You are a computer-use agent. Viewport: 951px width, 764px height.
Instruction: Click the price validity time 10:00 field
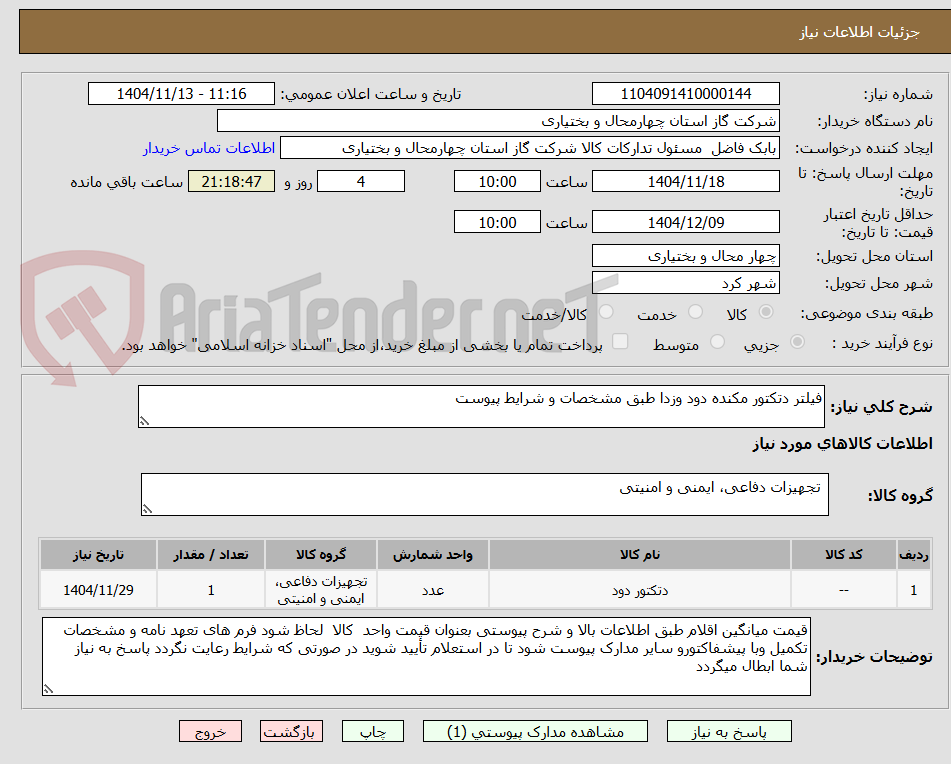(x=497, y=222)
